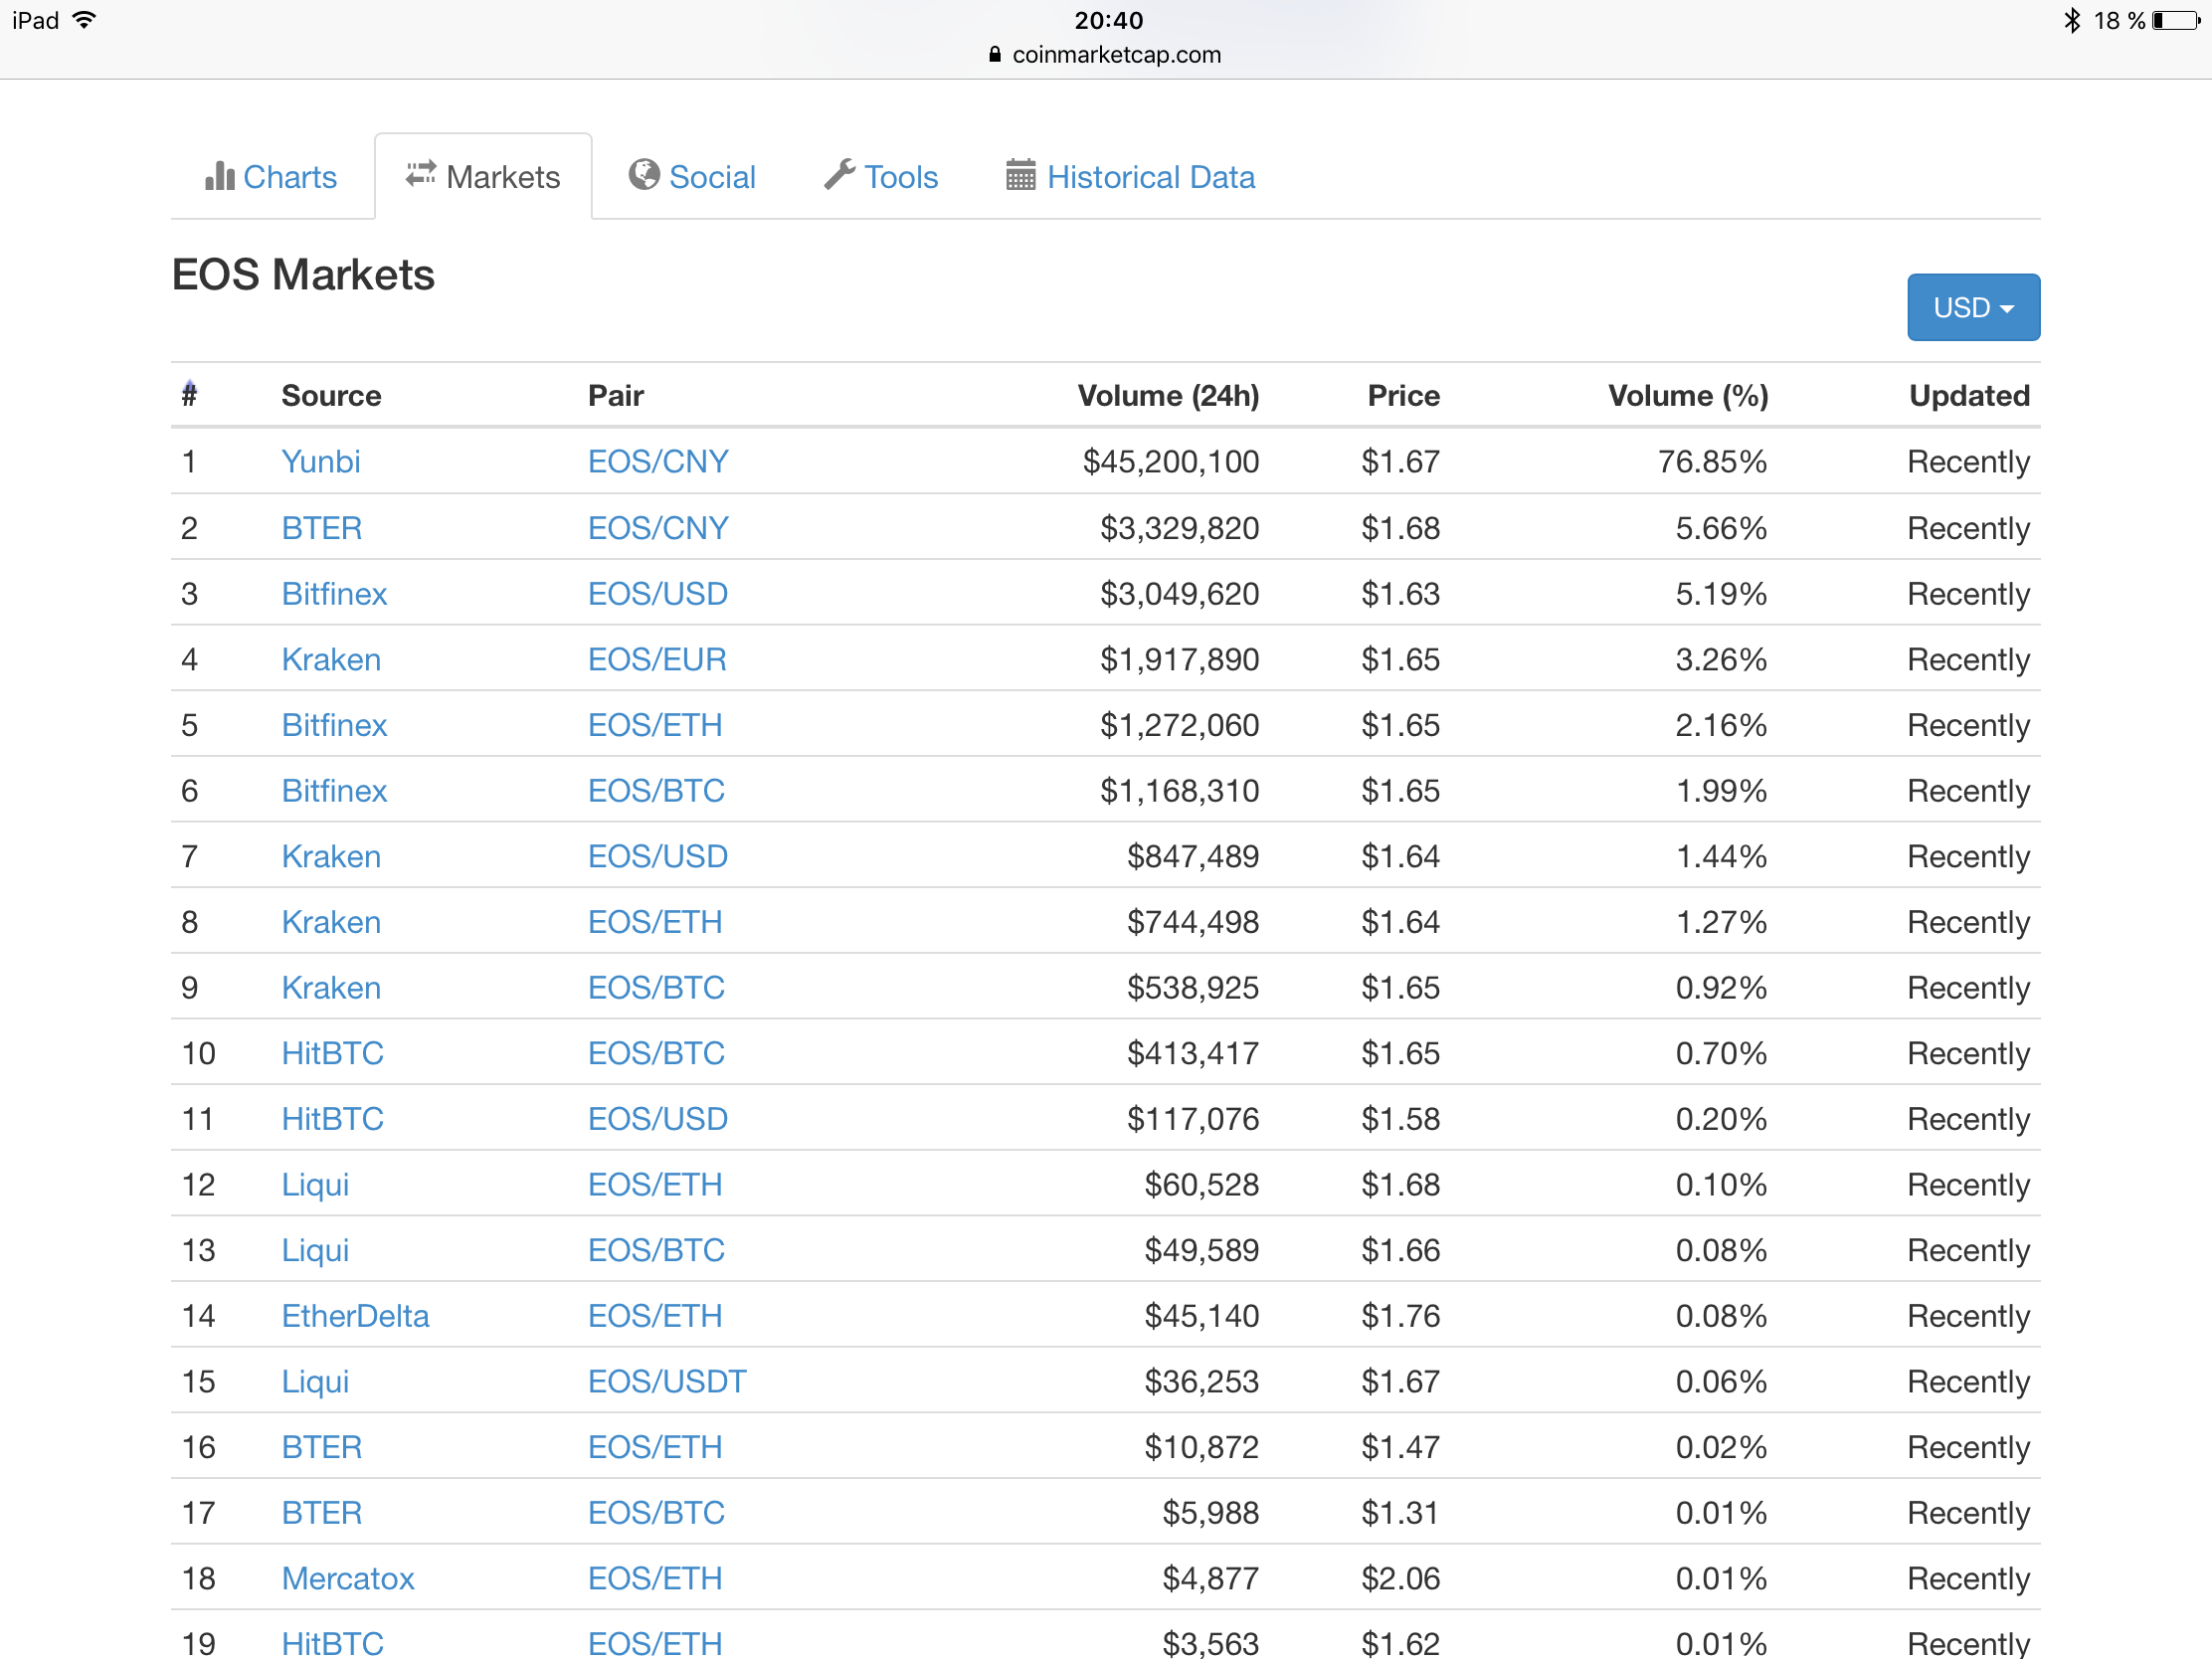The width and height of the screenshot is (2212, 1659).
Task: Select the 20:40 clock in status bar
Action: point(1108,20)
